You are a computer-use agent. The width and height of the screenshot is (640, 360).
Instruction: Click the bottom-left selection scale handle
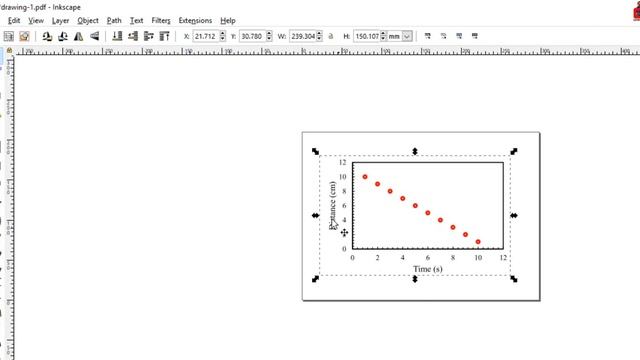coord(316,279)
